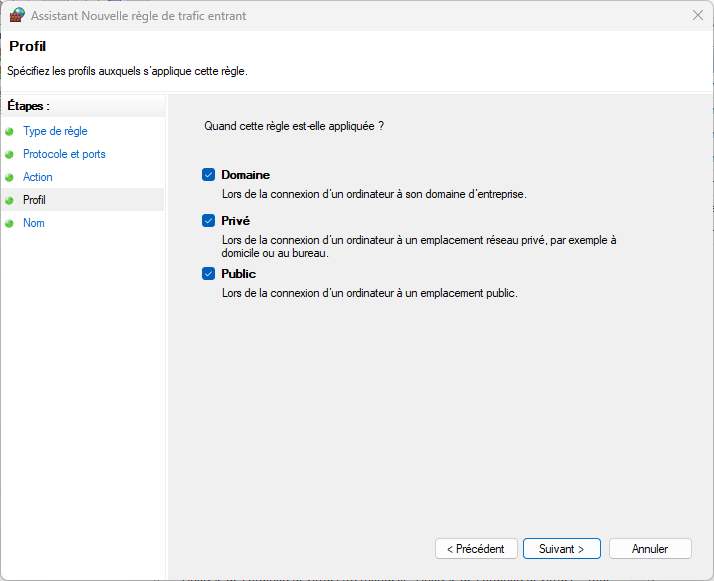Close the Assistant Nouvelle règle window
This screenshot has width=714, height=581.
click(x=696, y=15)
